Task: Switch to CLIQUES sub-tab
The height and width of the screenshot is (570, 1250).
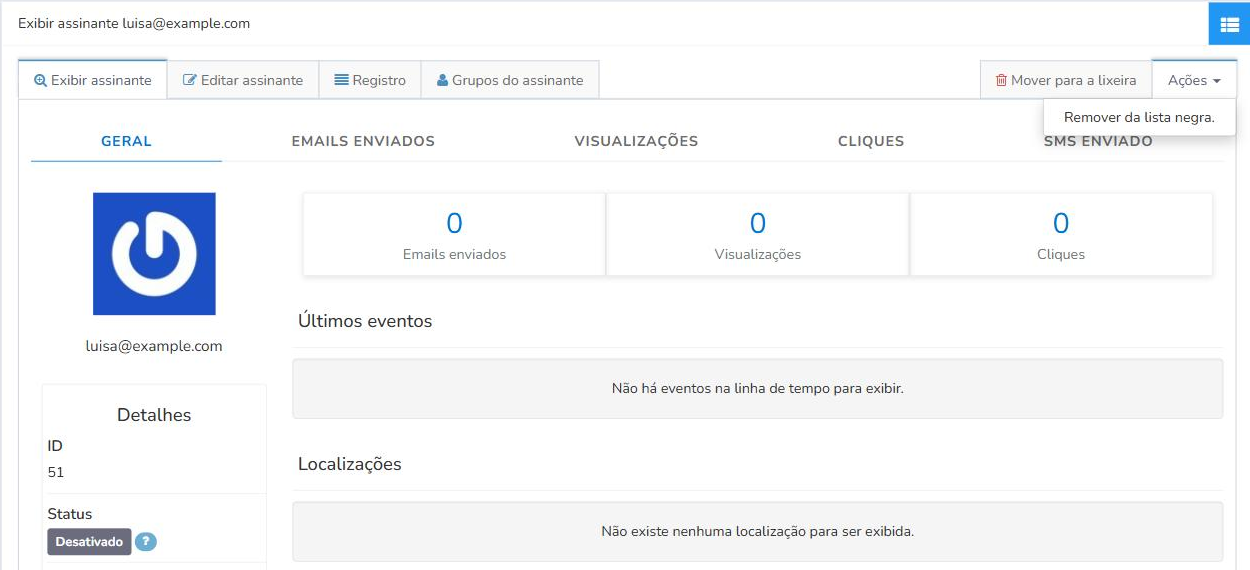Action: pos(871,141)
